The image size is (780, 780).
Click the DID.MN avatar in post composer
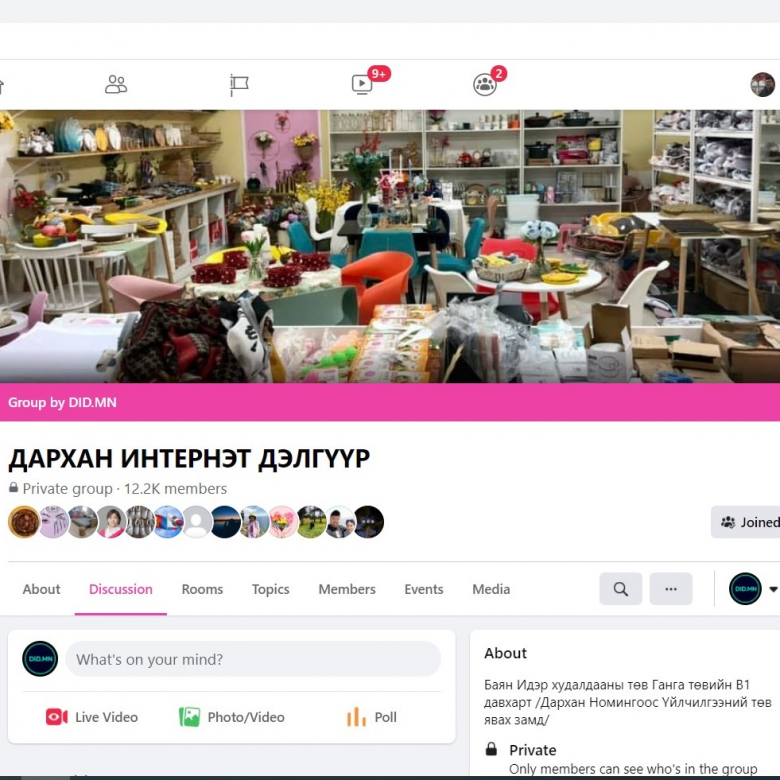coord(40,659)
